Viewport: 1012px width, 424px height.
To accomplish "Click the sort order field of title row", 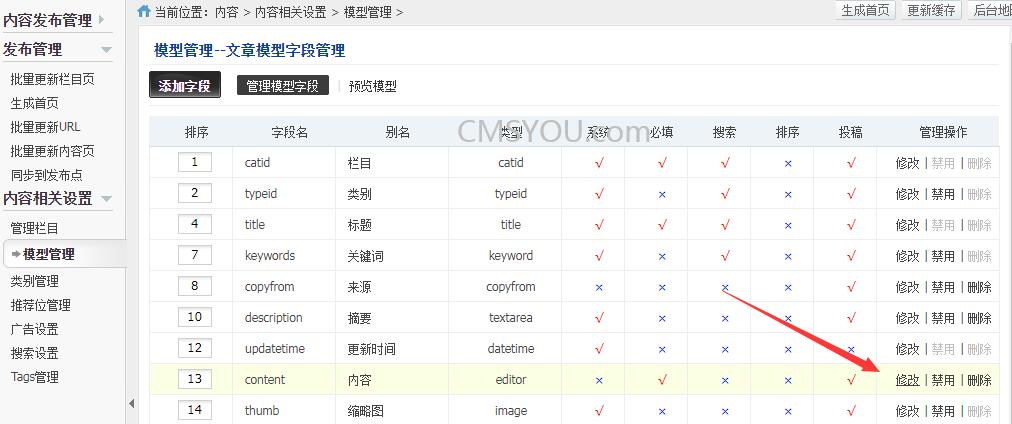I will (x=195, y=224).
